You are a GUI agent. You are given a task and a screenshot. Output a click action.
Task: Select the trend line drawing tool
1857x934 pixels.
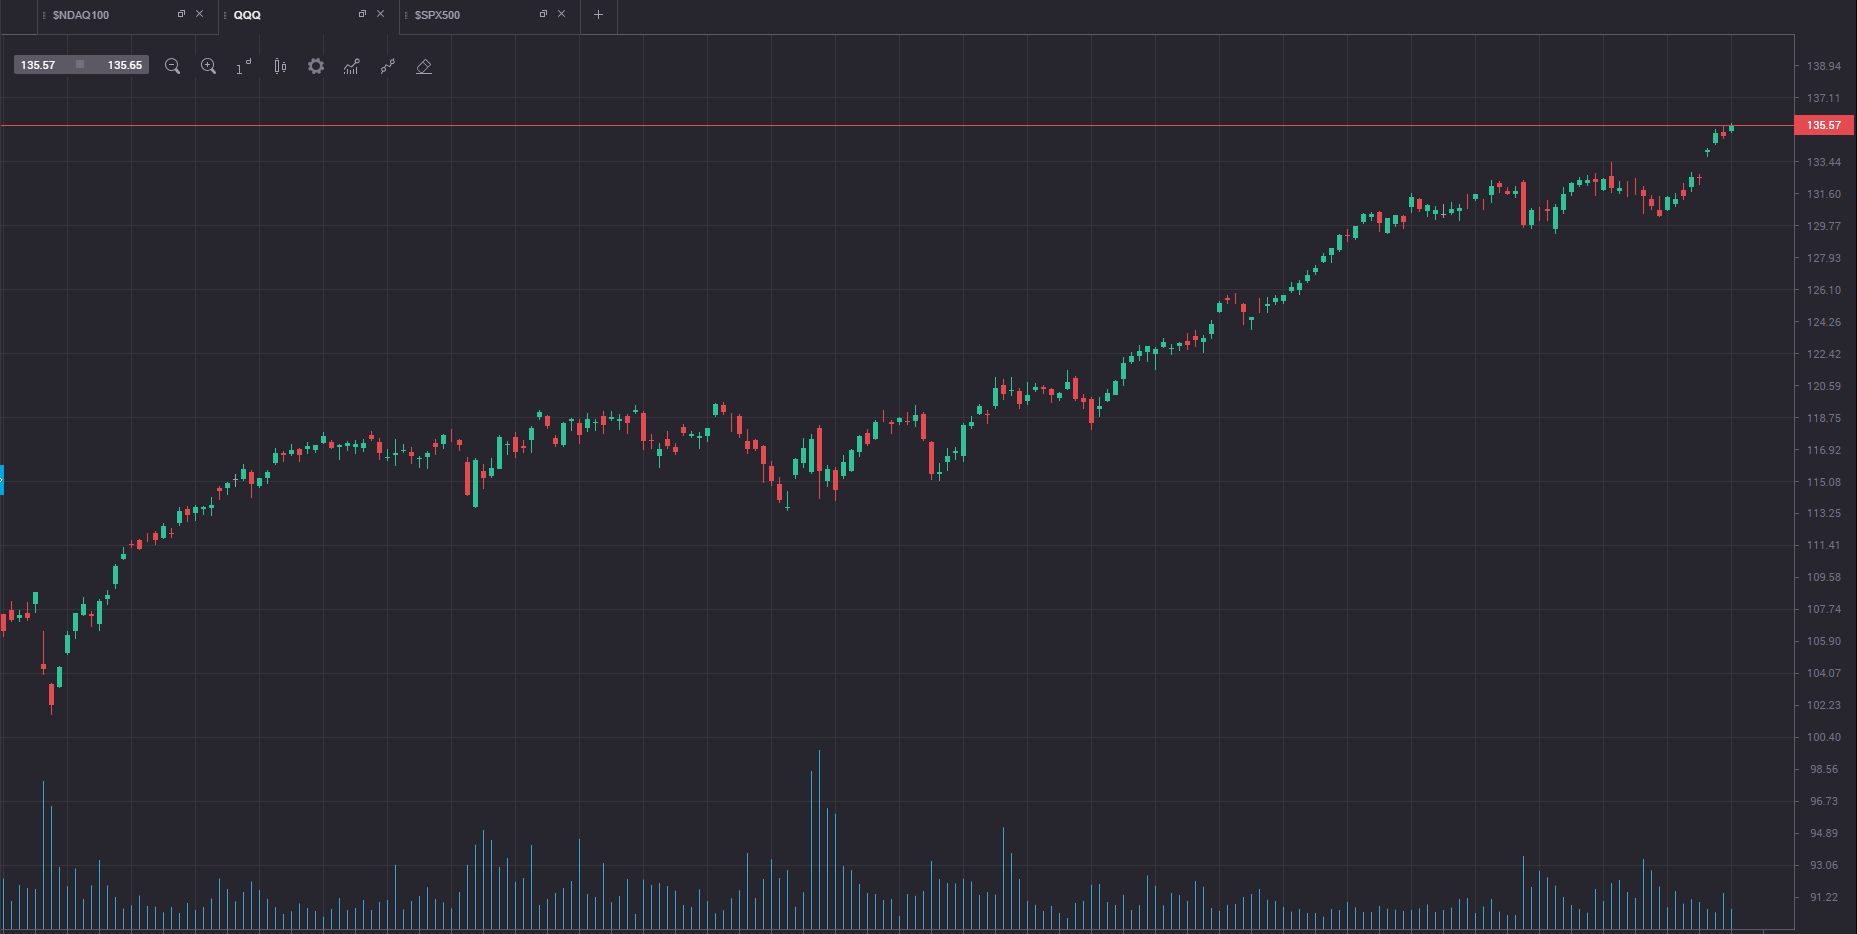coord(388,66)
